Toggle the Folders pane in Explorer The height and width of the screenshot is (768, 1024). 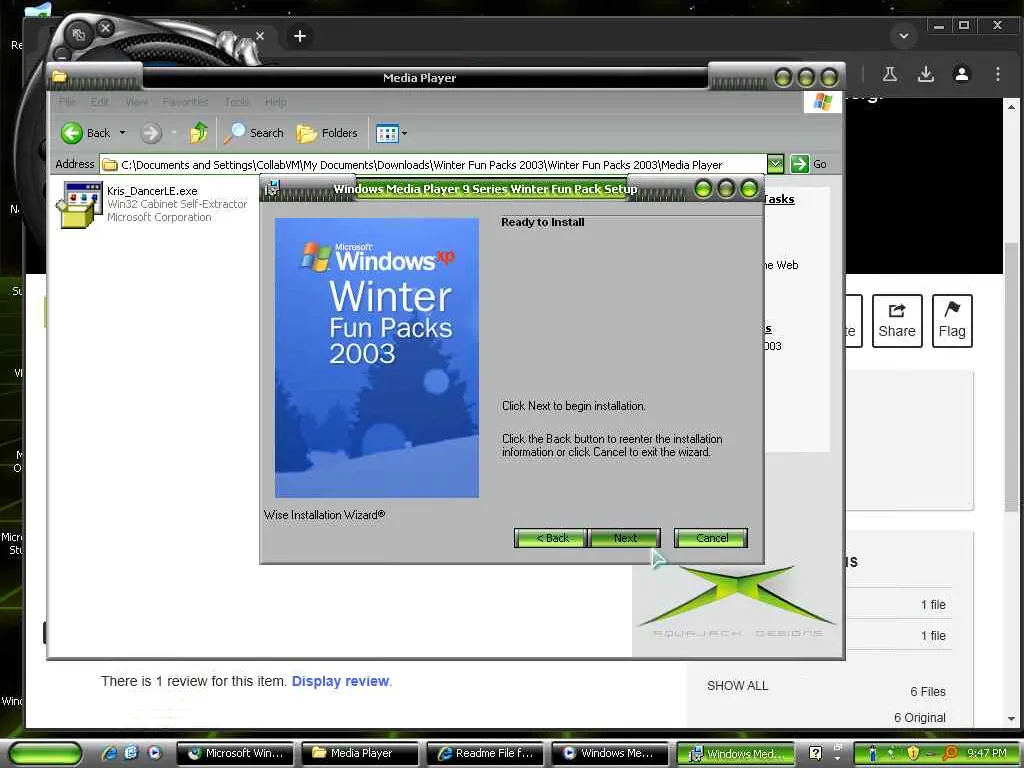(x=327, y=133)
